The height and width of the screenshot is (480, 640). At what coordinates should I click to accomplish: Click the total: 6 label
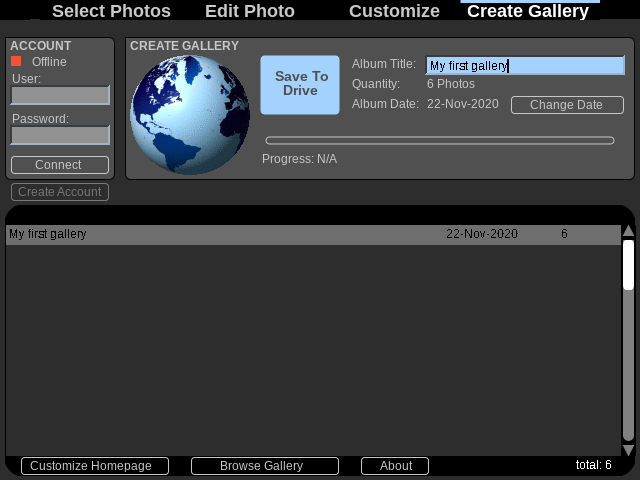click(x=593, y=464)
